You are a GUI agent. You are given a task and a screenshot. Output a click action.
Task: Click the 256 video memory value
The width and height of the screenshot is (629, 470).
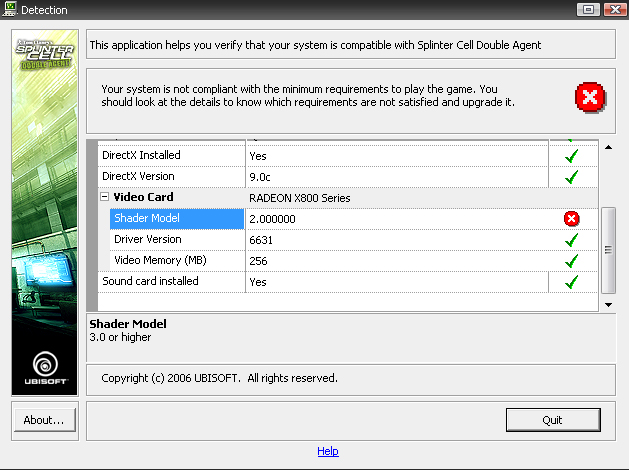[x=258, y=261]
